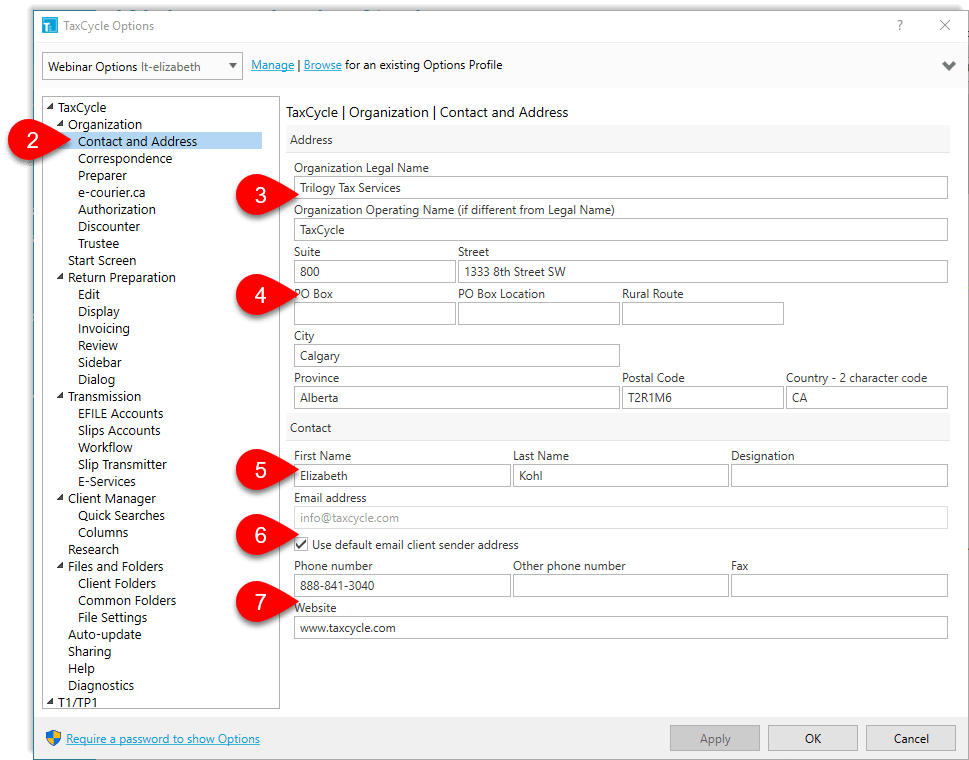Click Require a password to show Options
Image resolution: width=969 pixels, height=760 pixels.
click(x=163, y=738)
